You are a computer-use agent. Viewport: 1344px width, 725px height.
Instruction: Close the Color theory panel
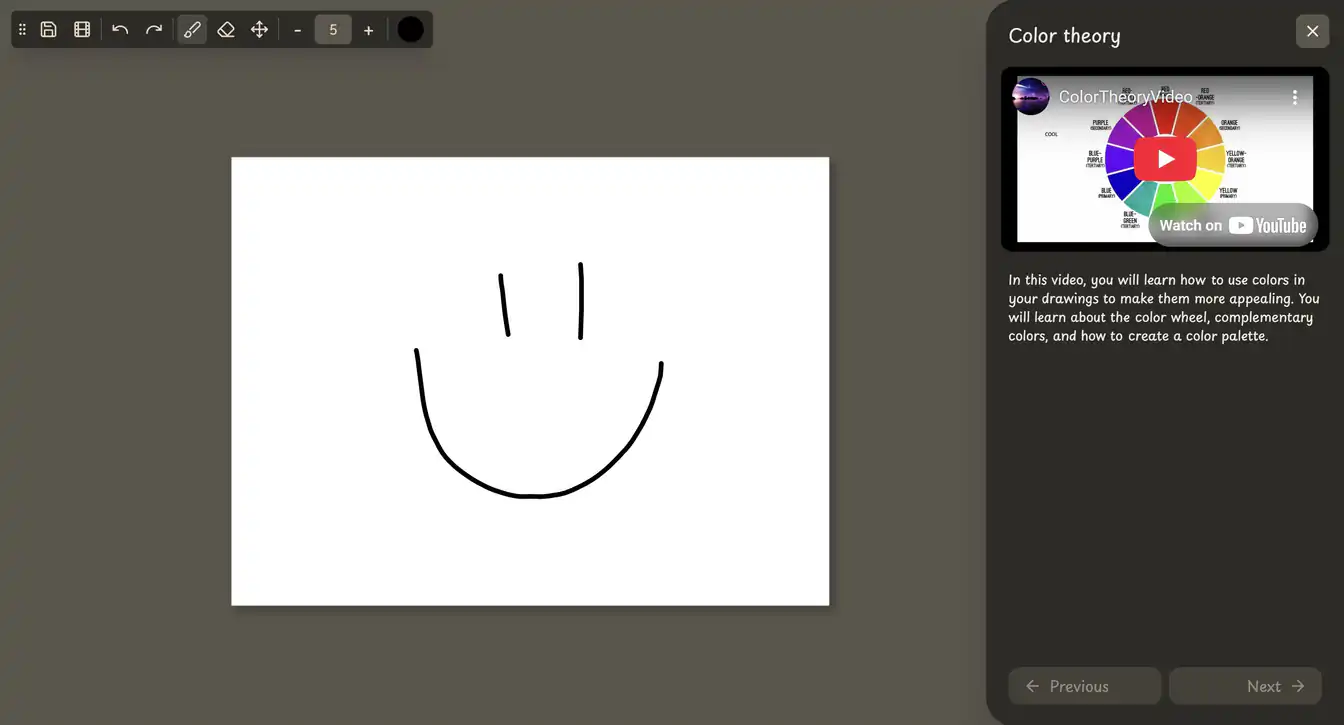1312,31
